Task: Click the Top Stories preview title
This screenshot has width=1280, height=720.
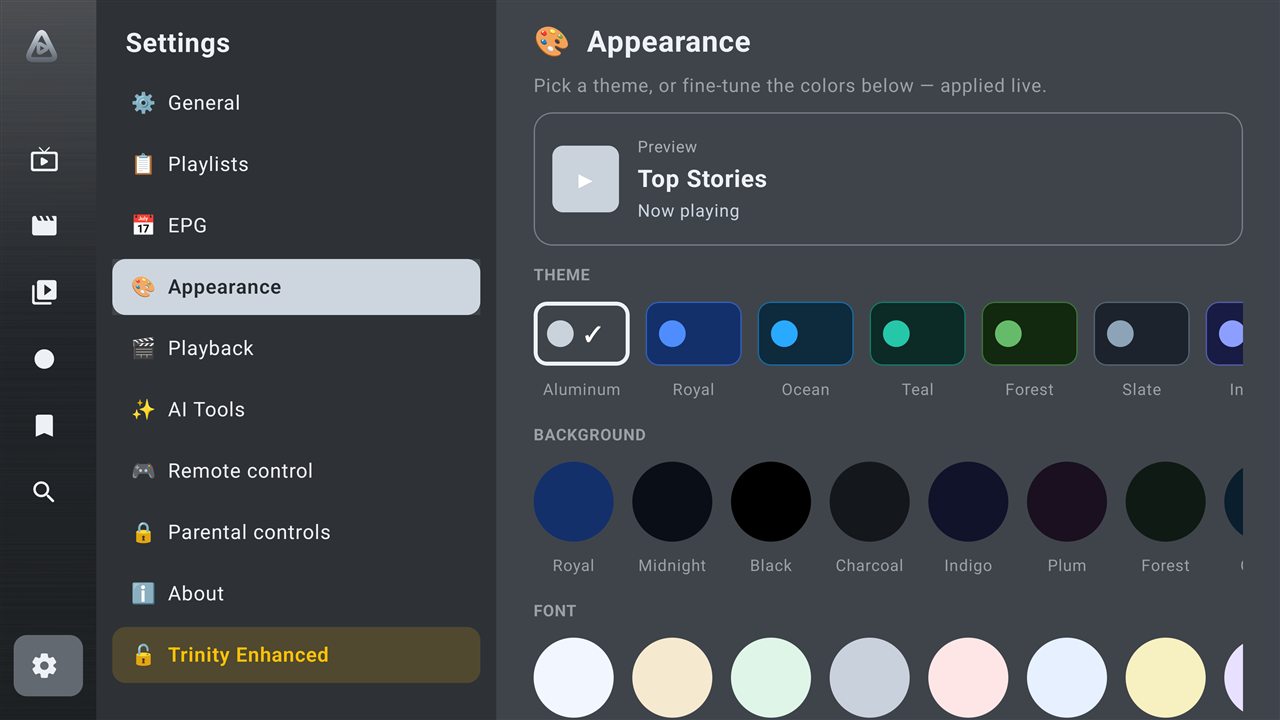Action: (x=702, y=179)
